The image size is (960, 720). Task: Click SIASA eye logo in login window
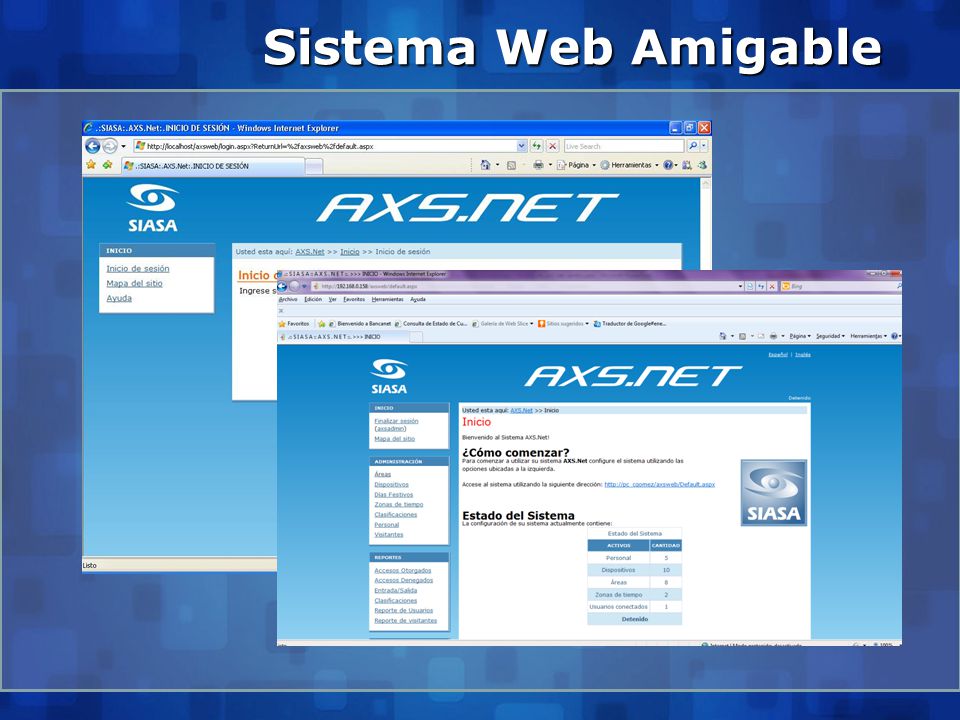coord(152,208)
